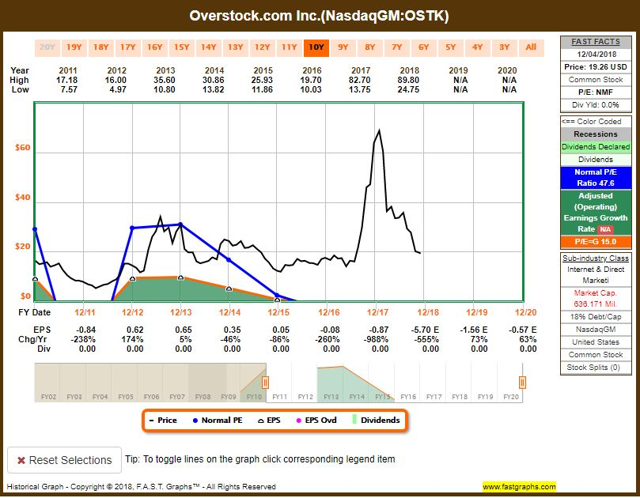Viewport: 640px width, 498px height.
Task: Click the Normal PE dot at 12/13
Action: (180, 224)
